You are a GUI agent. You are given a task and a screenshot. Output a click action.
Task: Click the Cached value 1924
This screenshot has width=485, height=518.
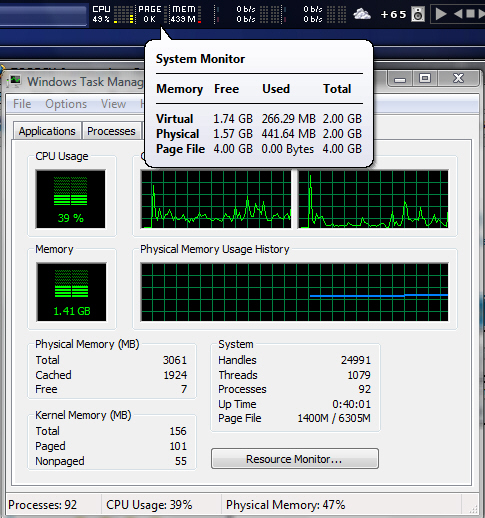[175, 375]
